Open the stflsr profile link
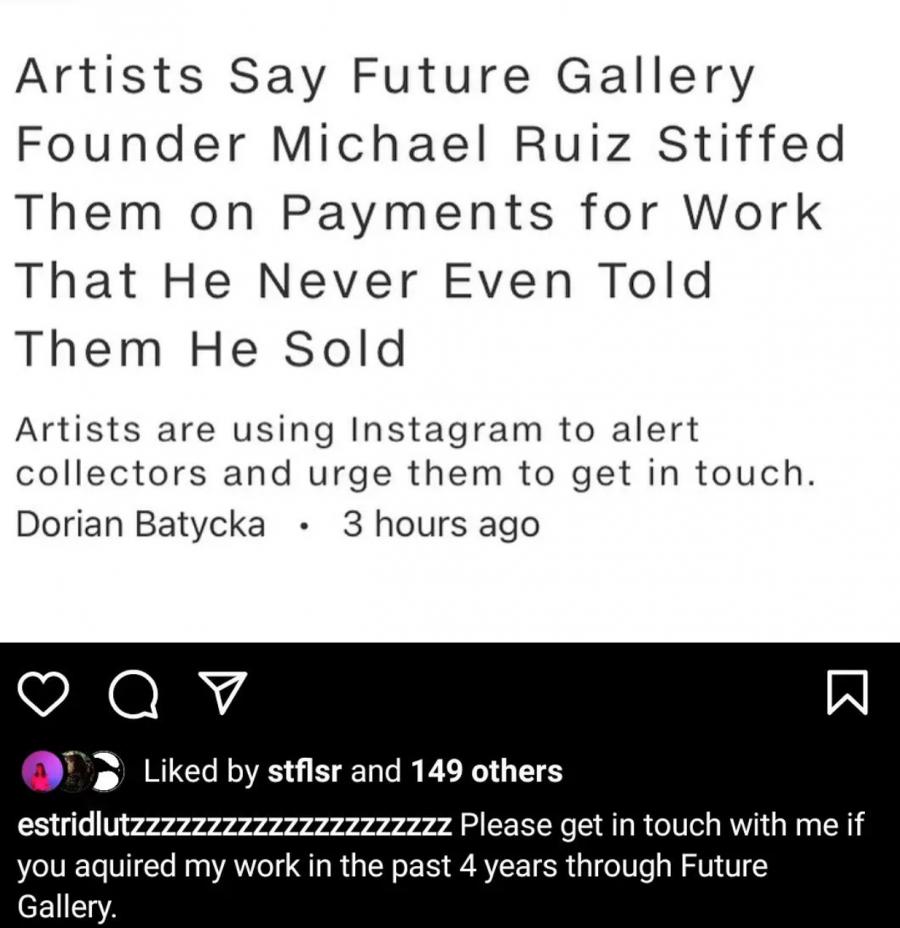 tap(307, 772)
